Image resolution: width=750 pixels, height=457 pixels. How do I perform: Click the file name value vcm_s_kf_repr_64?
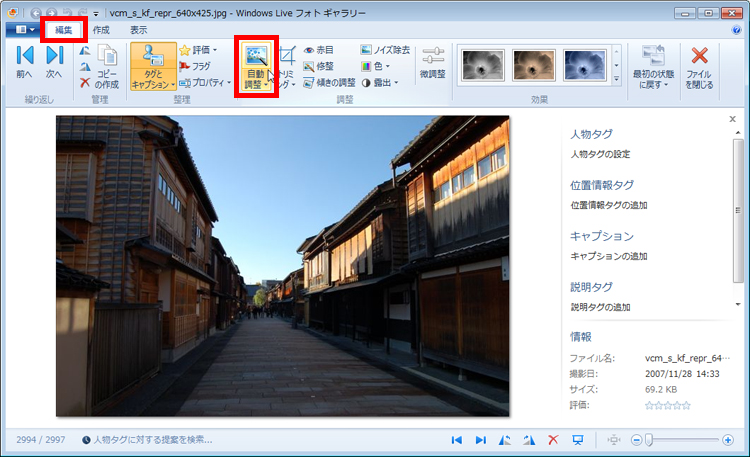(x=687, y=358)
